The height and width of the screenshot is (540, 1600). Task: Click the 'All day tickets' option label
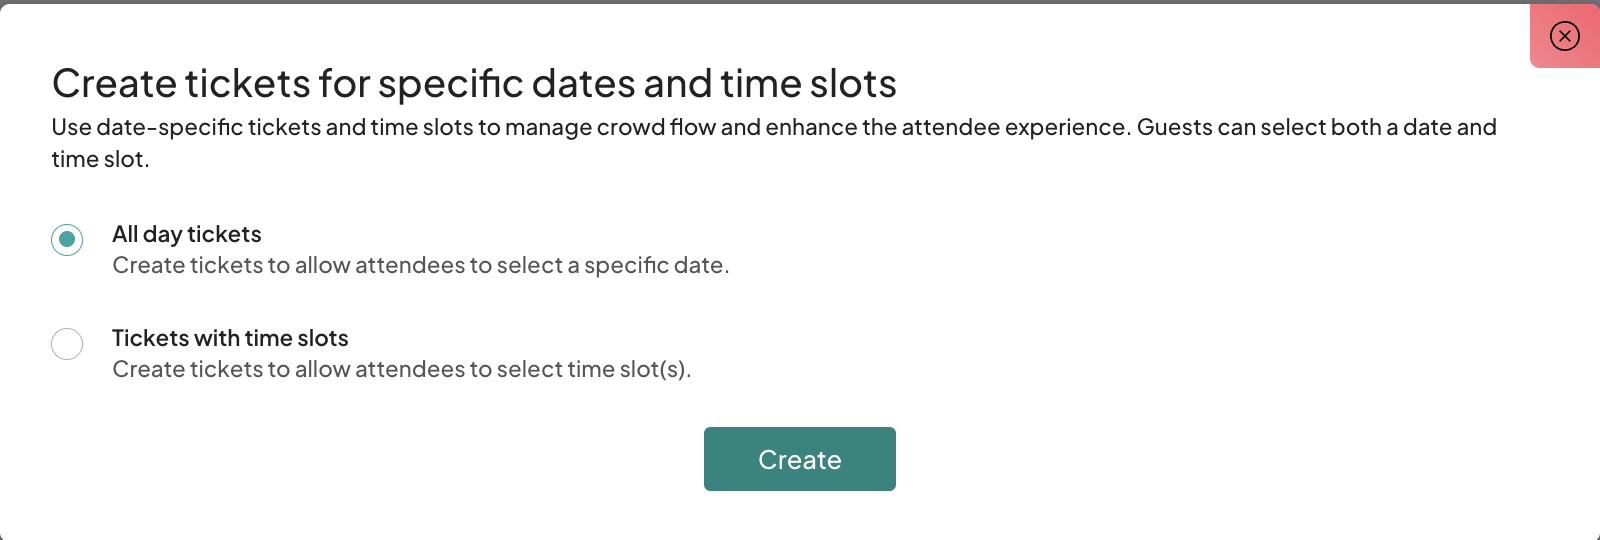click(x=187, y=234)
